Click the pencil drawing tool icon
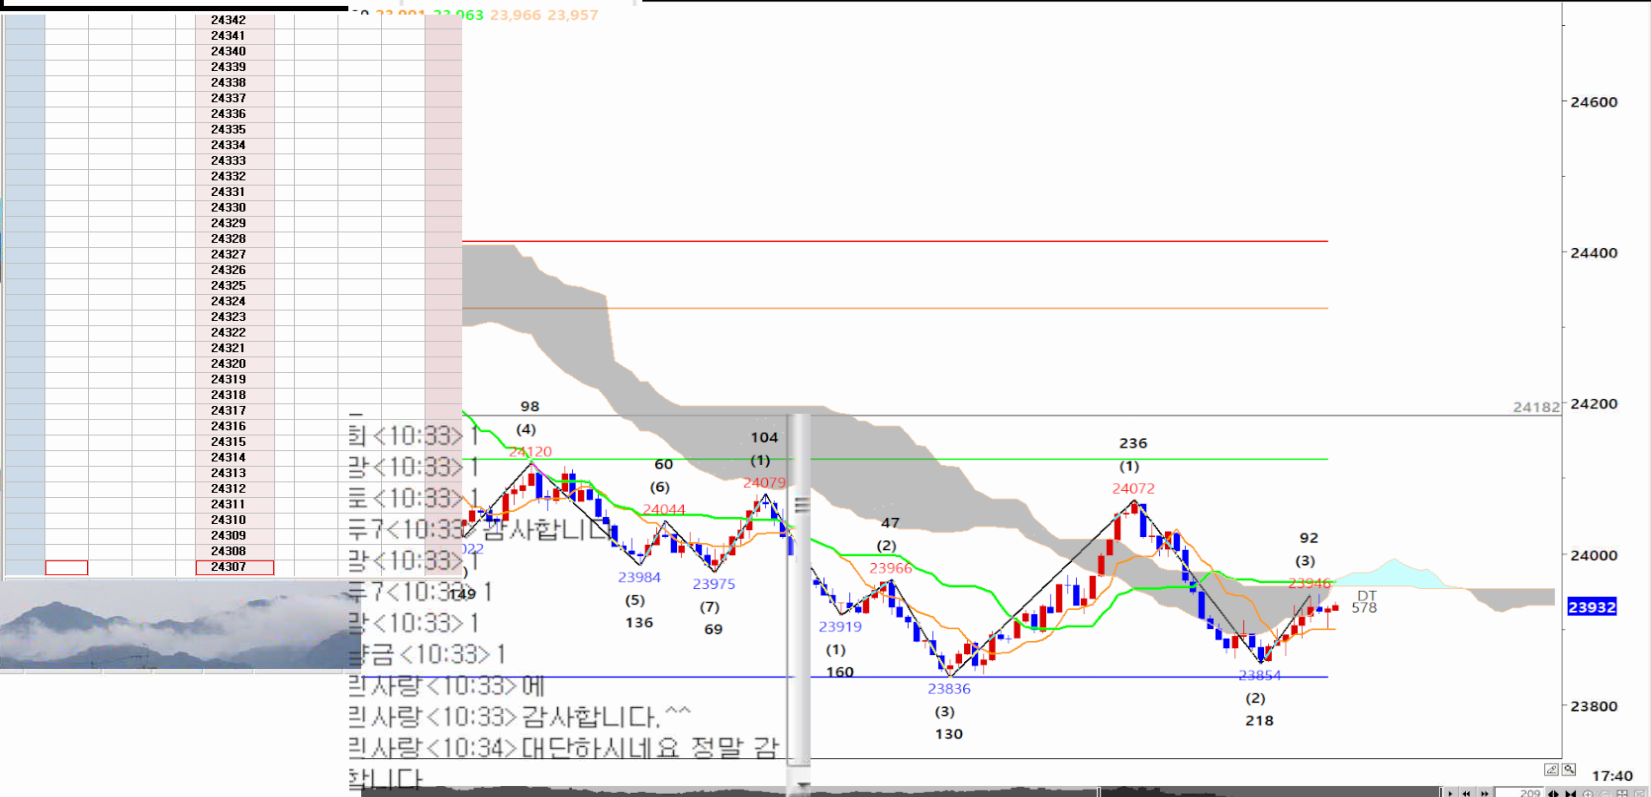 [1551, 769]
